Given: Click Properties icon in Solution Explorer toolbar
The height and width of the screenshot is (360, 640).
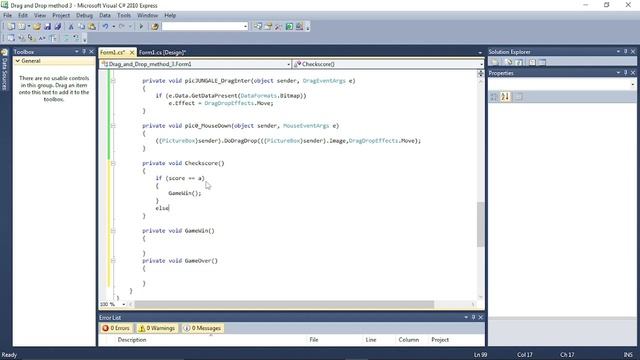Looking at the screenshot, I should (x=495, y=62).
